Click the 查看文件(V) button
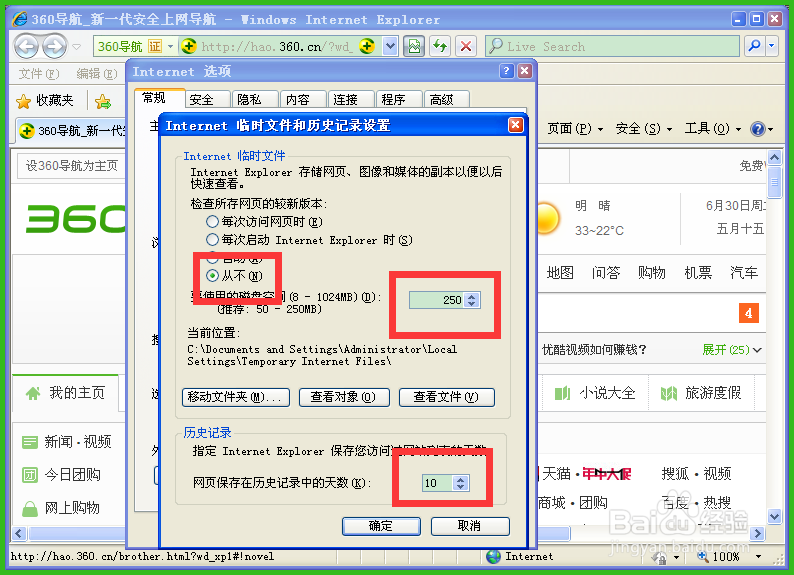The width and height of the screenshot is (794, 575). (x=447, y=397)
